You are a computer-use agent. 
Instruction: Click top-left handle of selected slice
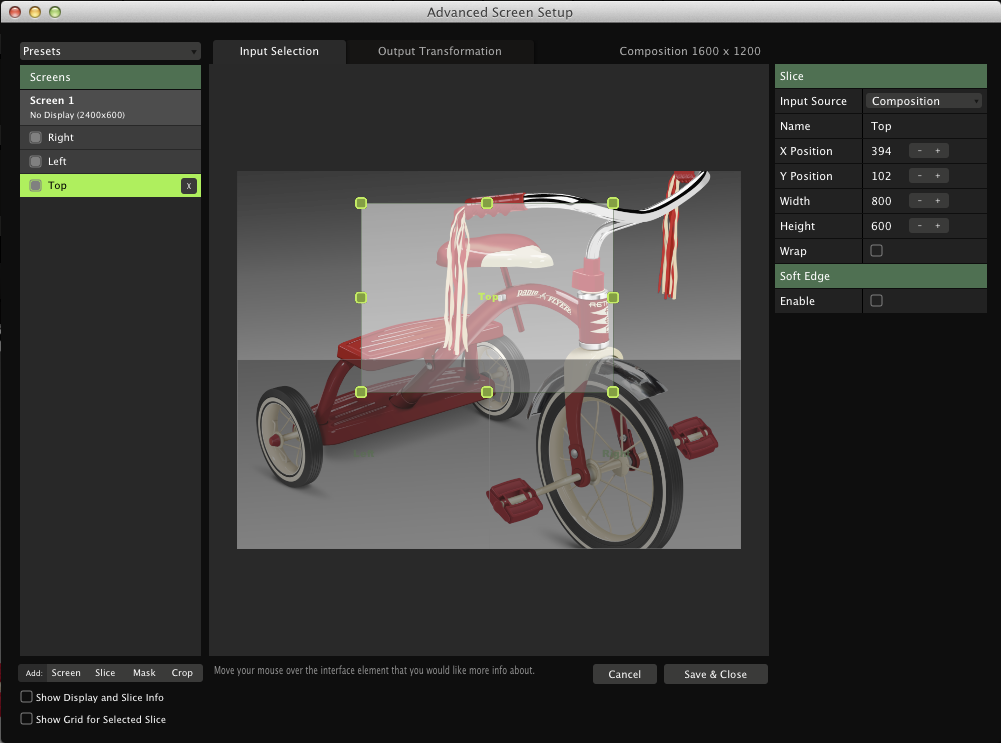pyautogui.click(x=361, y=203)
